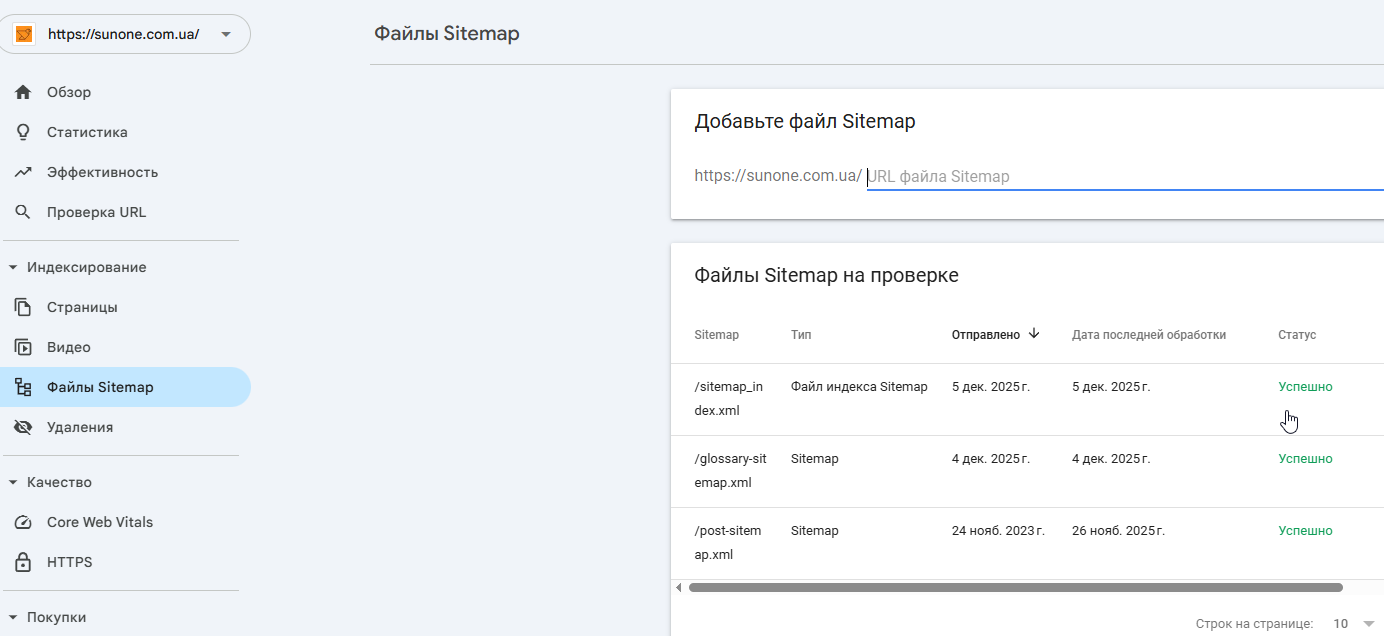Click the Pages documents icon
This screenshot has height=636, width=1384.
click(23, 307)
